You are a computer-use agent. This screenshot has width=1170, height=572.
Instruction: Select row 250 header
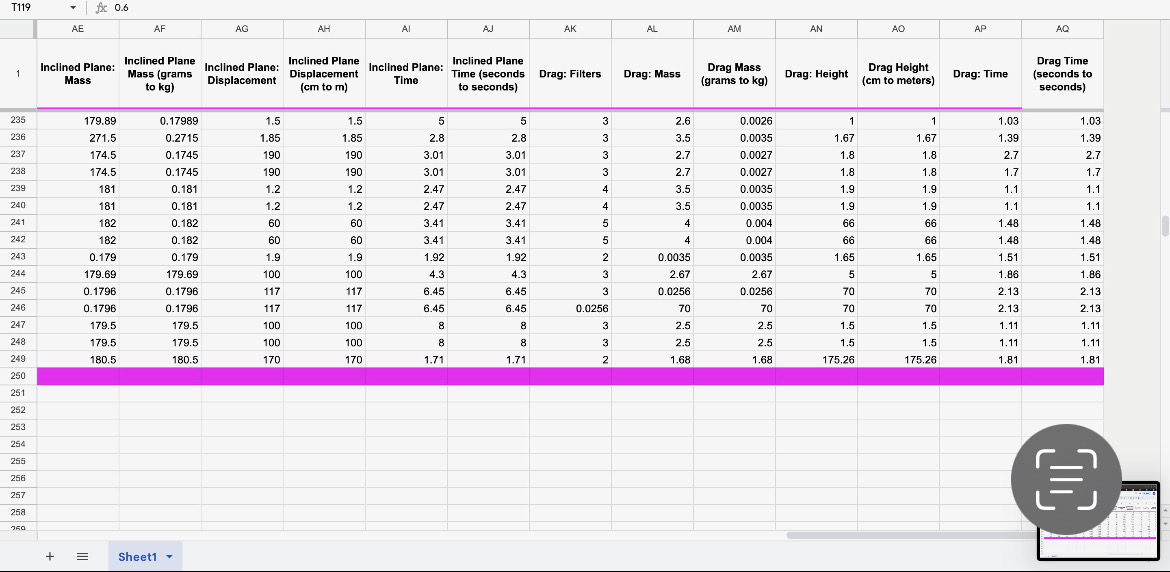tap(18, 376)
